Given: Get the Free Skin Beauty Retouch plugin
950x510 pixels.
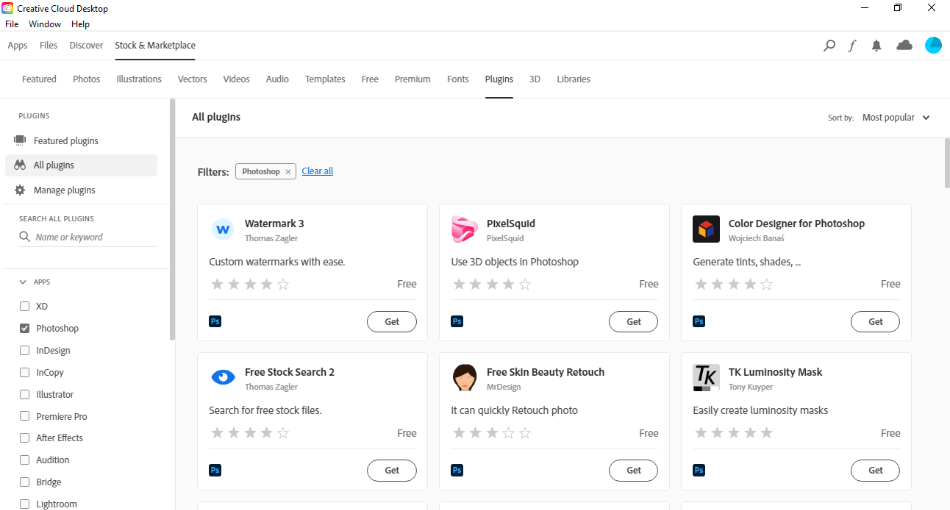Looking at the screenshot, I should [634, 471].
